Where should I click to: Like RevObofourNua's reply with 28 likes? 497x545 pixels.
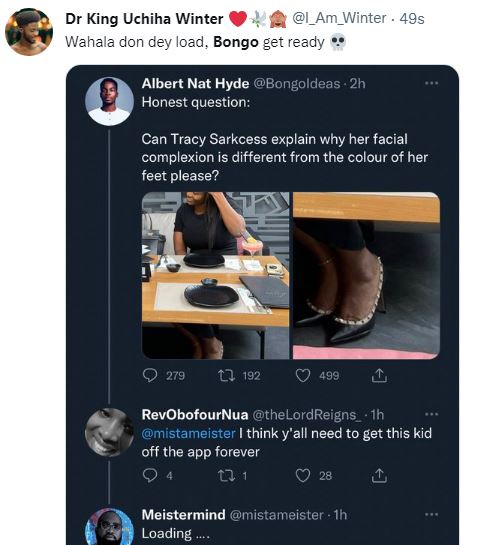click(x=303, y=475)
